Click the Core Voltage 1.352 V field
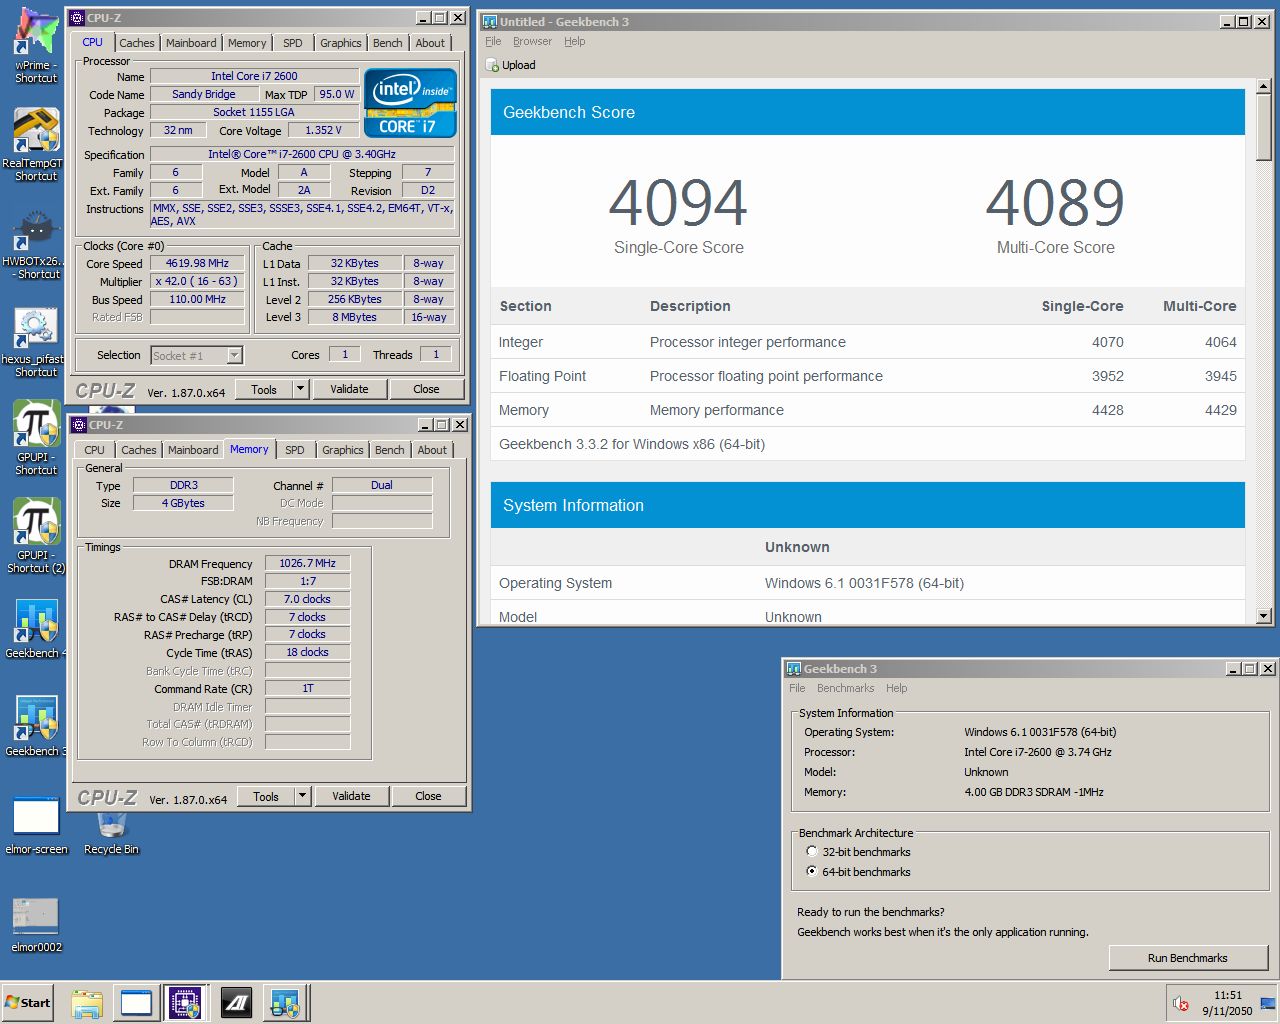 [323, 130]
